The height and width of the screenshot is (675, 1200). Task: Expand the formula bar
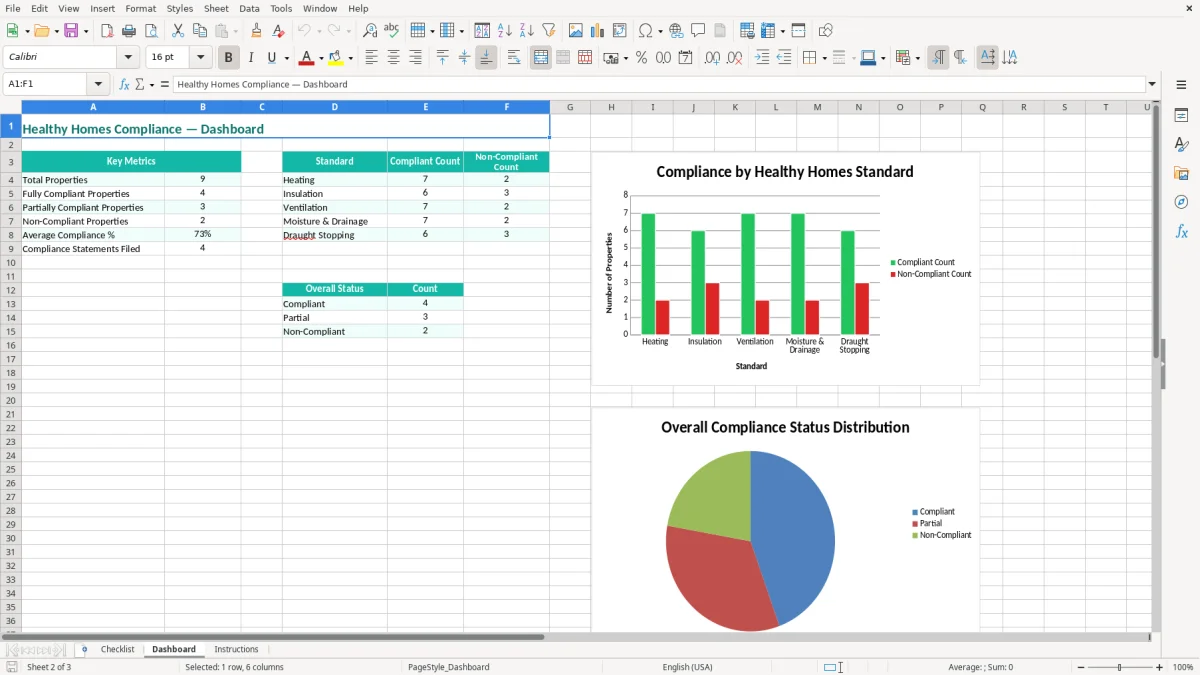(1152, 84)
